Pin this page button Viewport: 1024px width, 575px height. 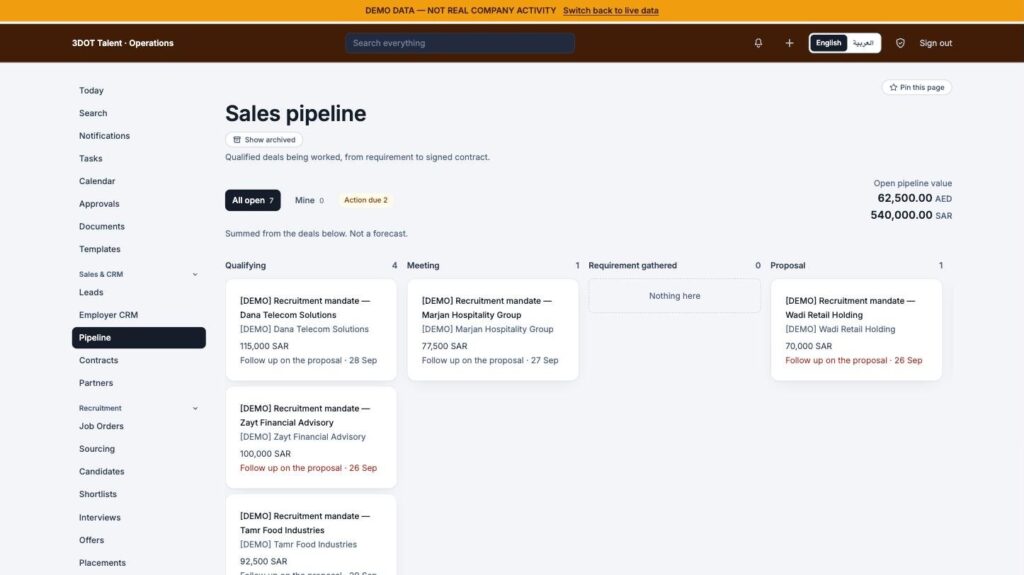916,88
